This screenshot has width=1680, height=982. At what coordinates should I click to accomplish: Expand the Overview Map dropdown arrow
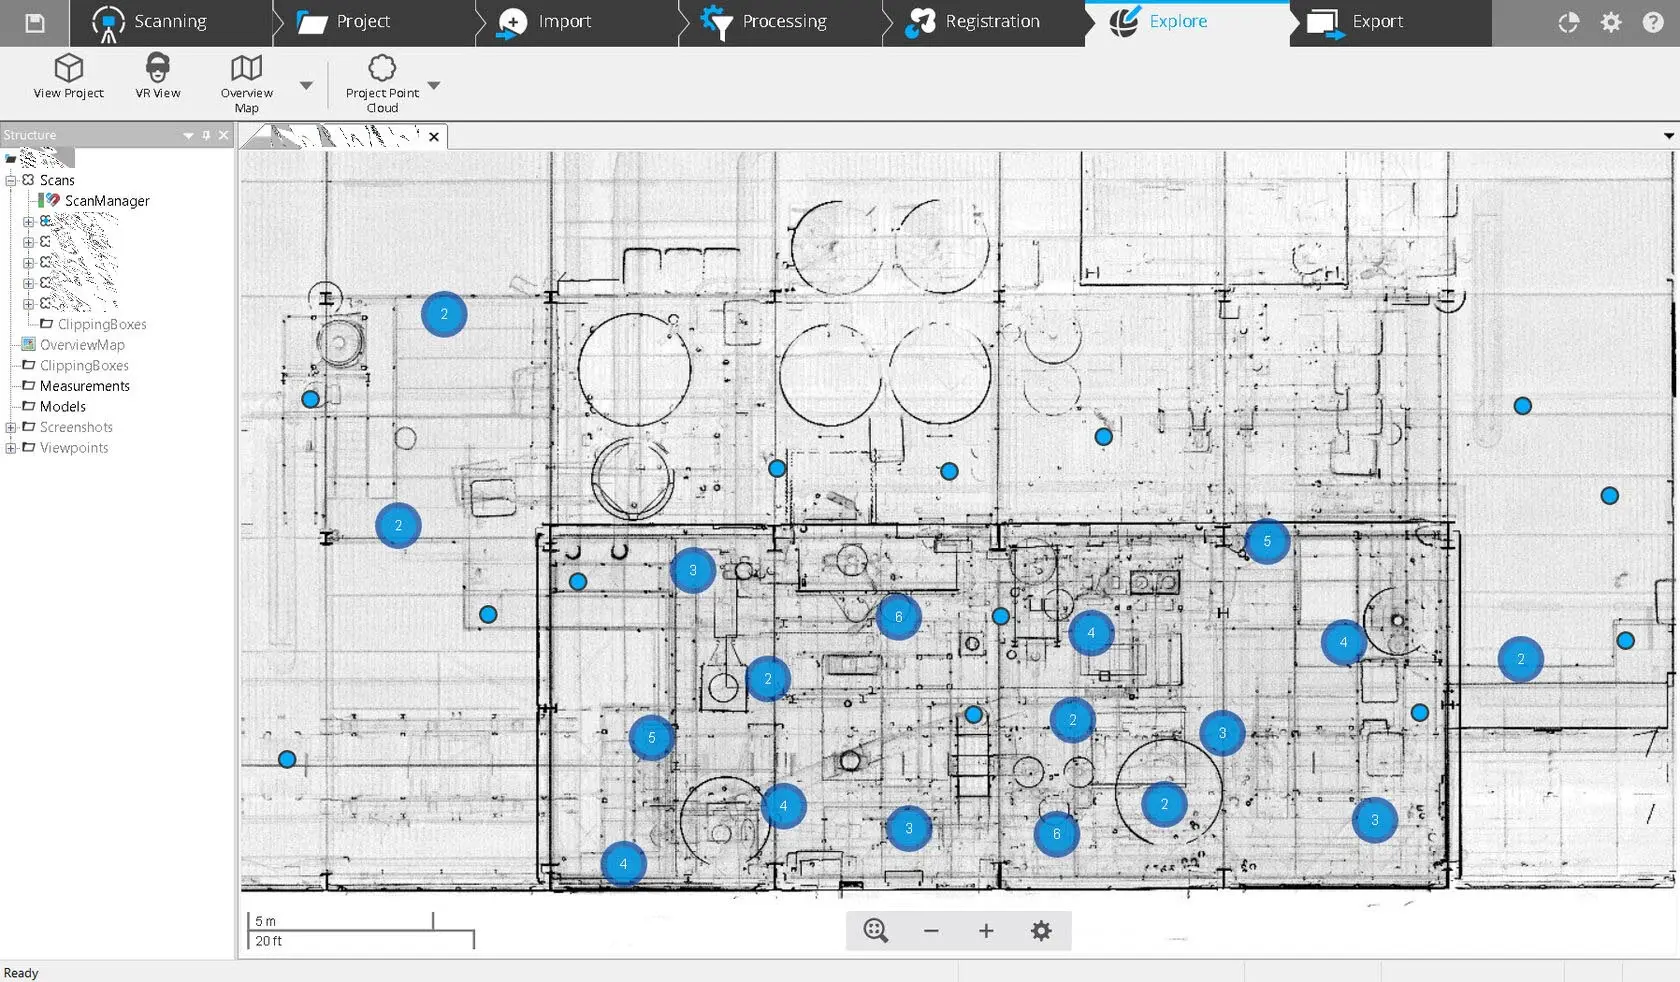pyautogui.click(x=306, y=86)
